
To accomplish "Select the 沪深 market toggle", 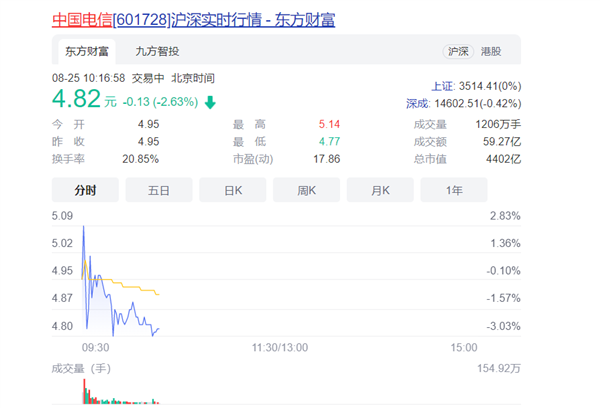I will click(459, 52).
